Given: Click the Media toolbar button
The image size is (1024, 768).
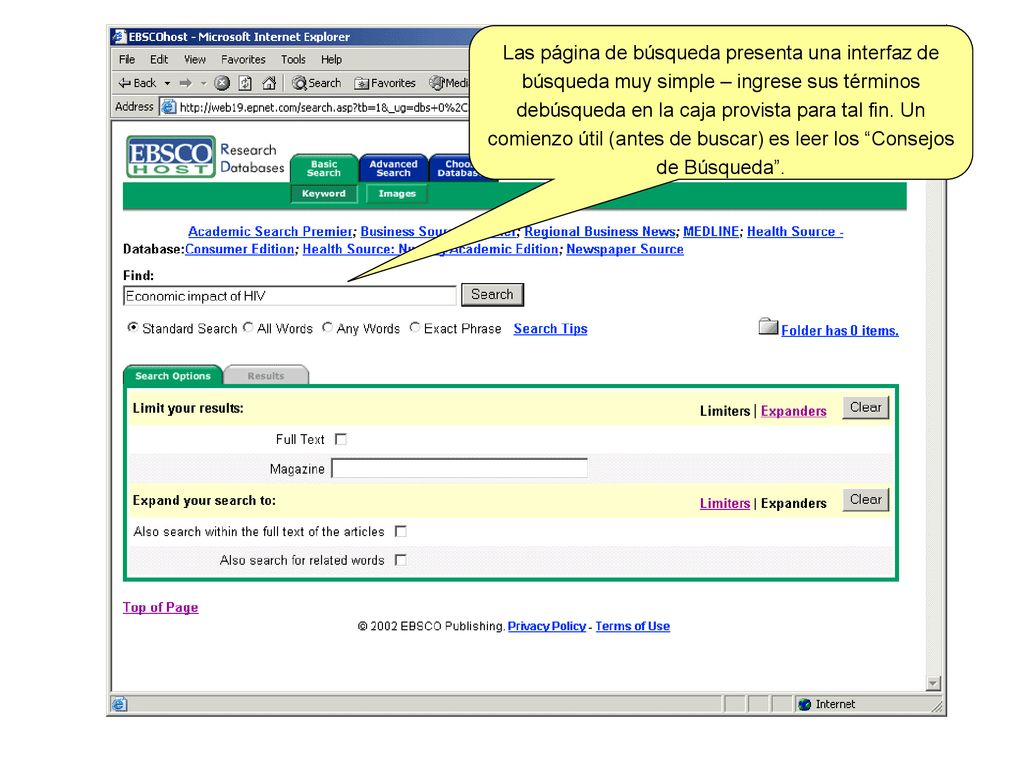Looking at the screenshot, I should pos(449,83).
